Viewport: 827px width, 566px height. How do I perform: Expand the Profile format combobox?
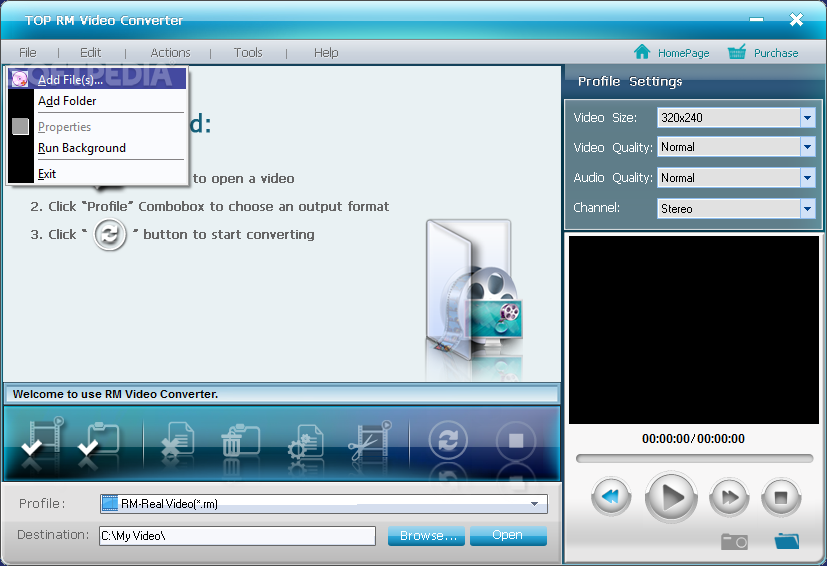pos(534,504)
